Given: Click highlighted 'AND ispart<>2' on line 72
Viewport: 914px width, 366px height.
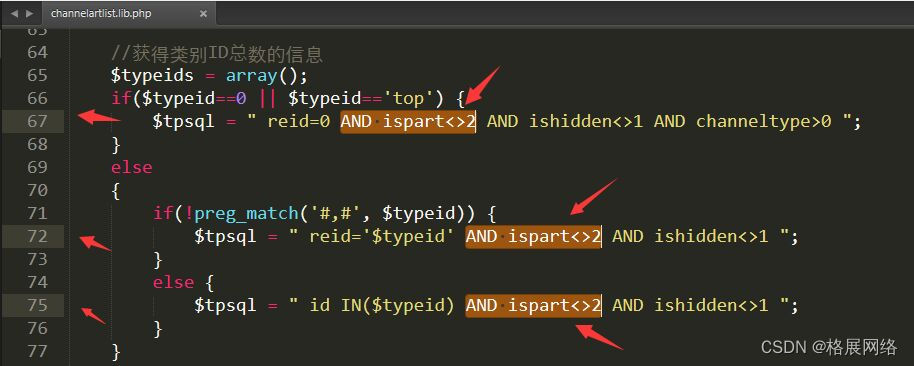Looking at the screenshot, I should (533, 236).
